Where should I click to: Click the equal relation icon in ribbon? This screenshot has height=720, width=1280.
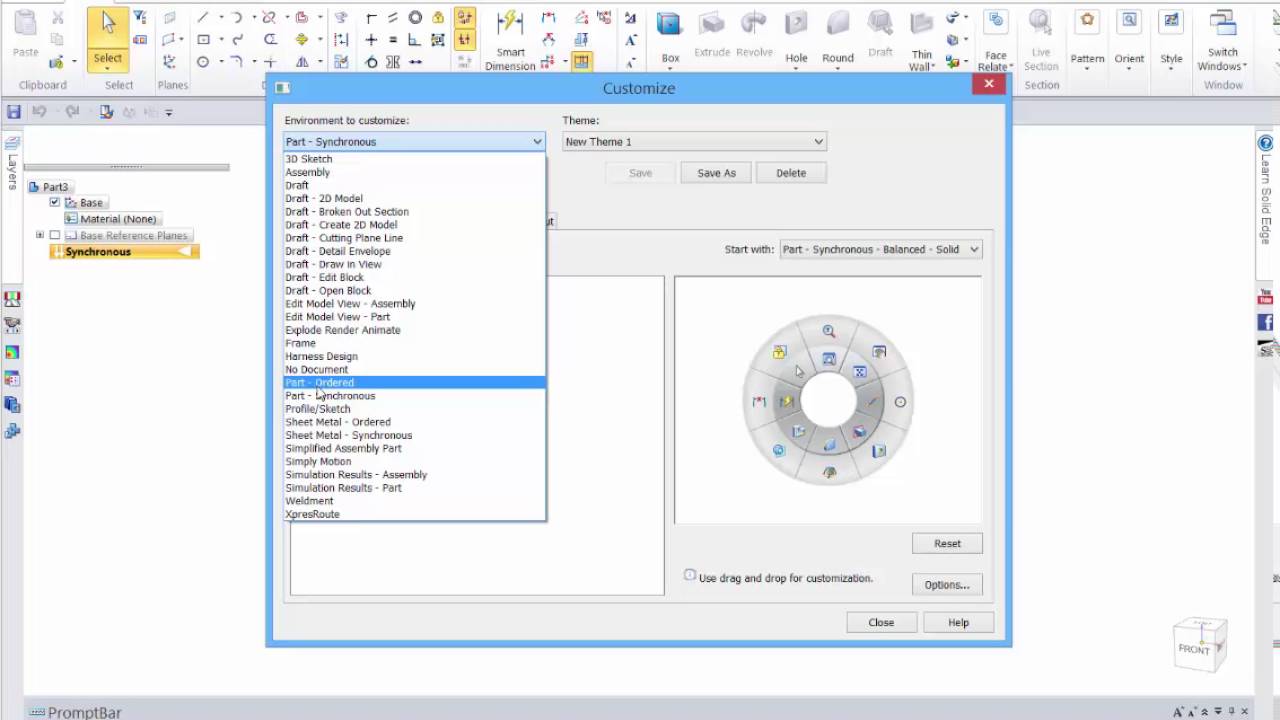coord(393,39)
